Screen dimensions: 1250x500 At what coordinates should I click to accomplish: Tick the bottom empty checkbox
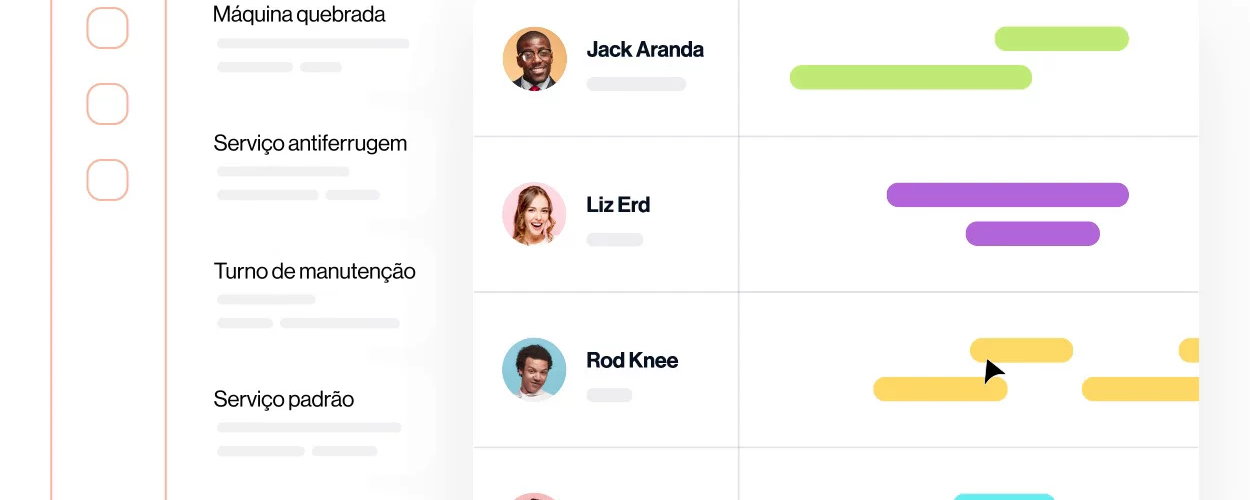pyautogui.click(x=108, y=180)
